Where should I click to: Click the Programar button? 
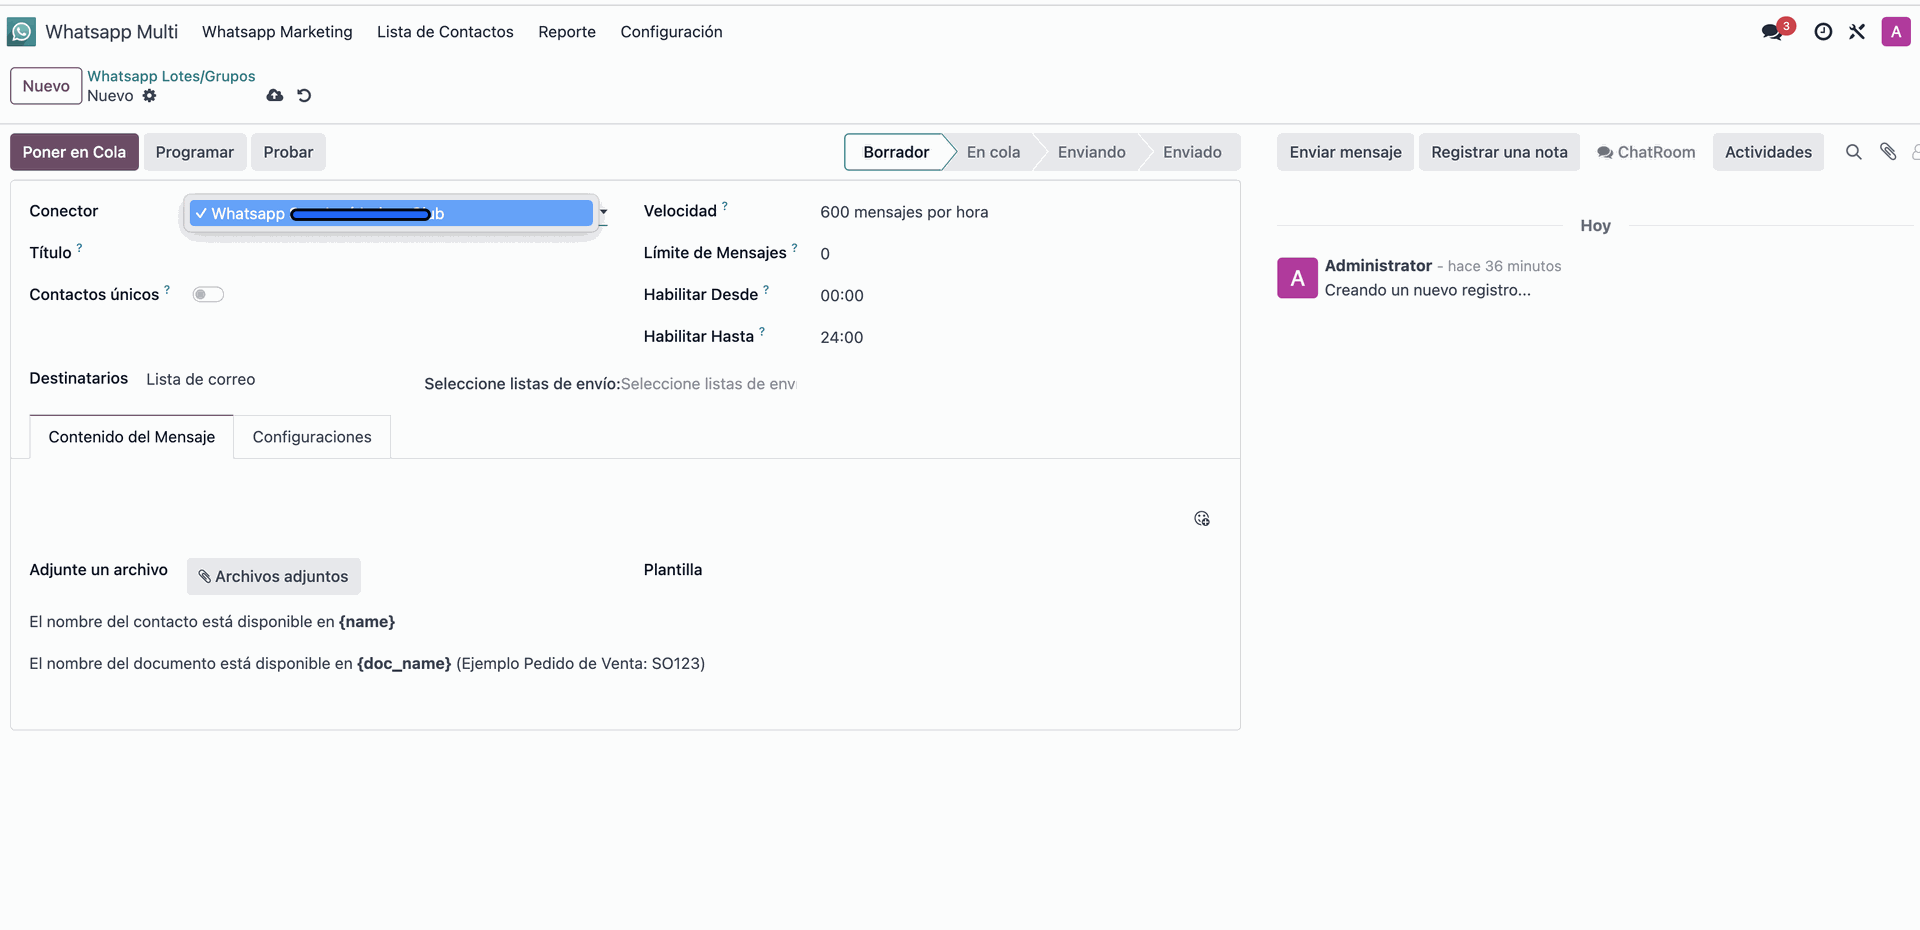(x=195, y=152)
